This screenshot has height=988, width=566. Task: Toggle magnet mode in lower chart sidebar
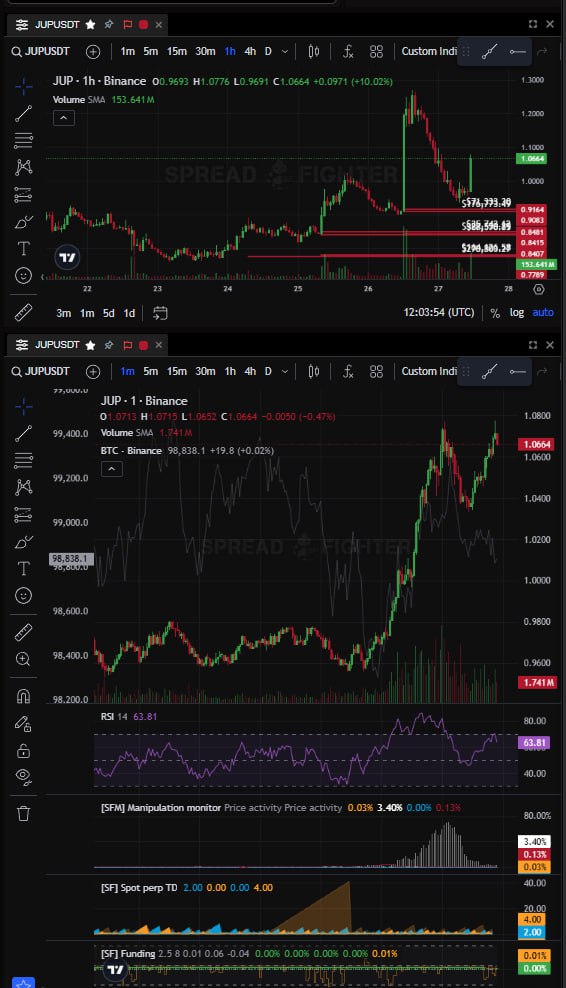click(x=23, y=696)
